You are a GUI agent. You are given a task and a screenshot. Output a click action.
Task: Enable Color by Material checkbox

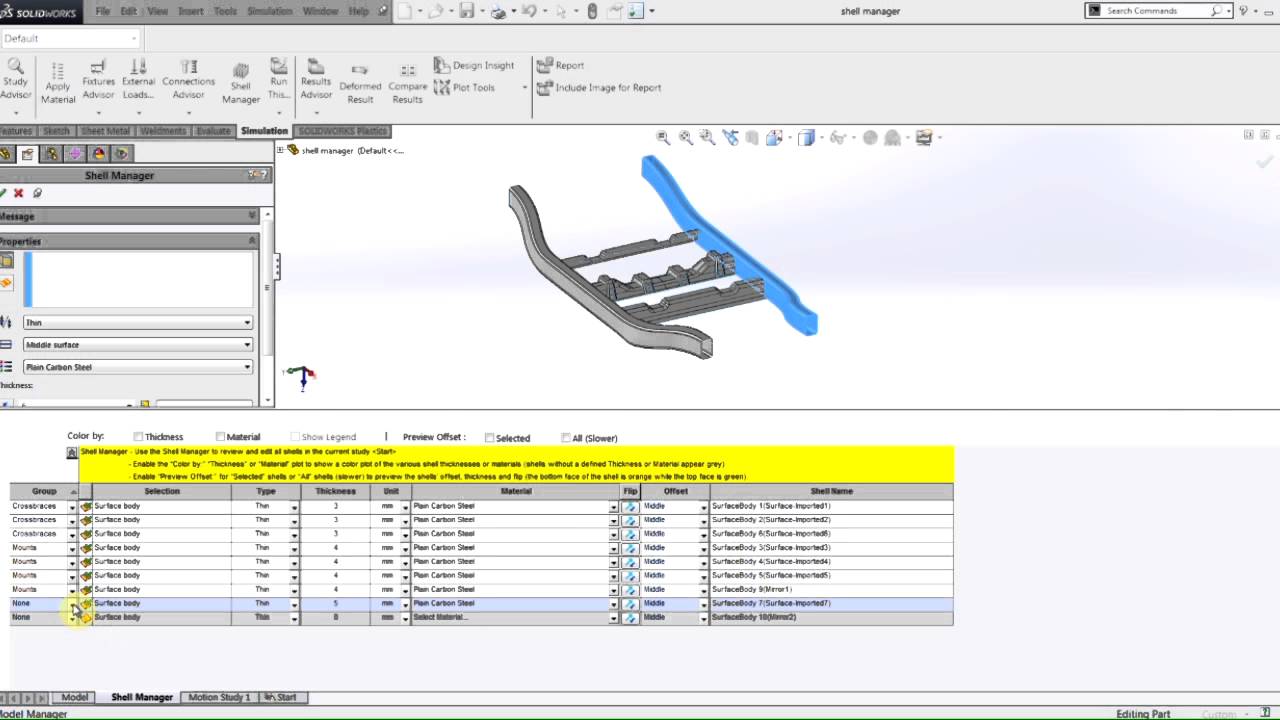[x=220, y=437]
